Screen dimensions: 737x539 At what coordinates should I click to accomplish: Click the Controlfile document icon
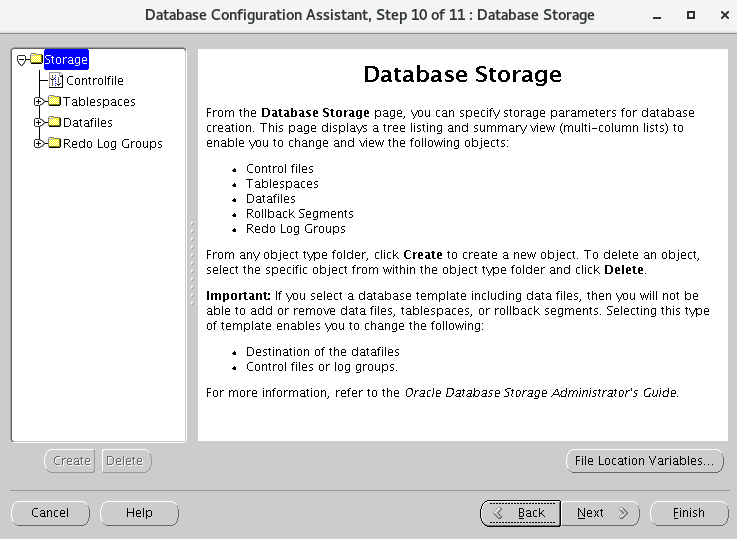56,81
